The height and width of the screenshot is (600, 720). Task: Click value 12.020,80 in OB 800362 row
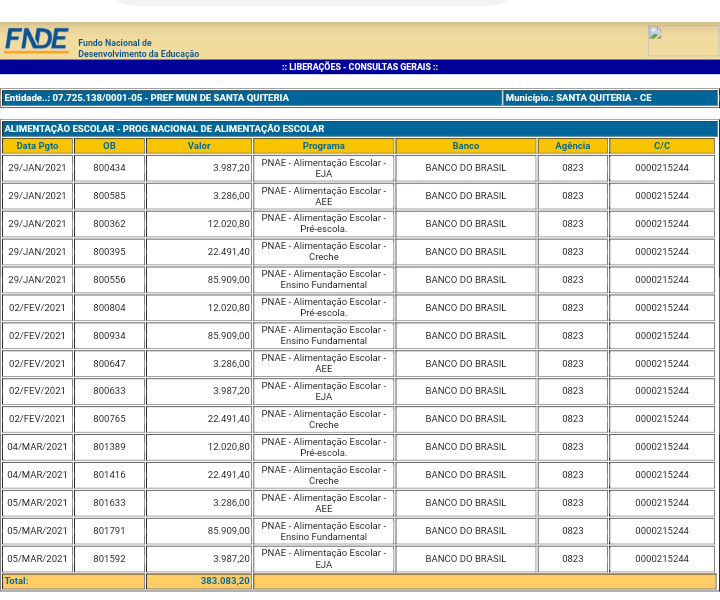click(229, 224)
